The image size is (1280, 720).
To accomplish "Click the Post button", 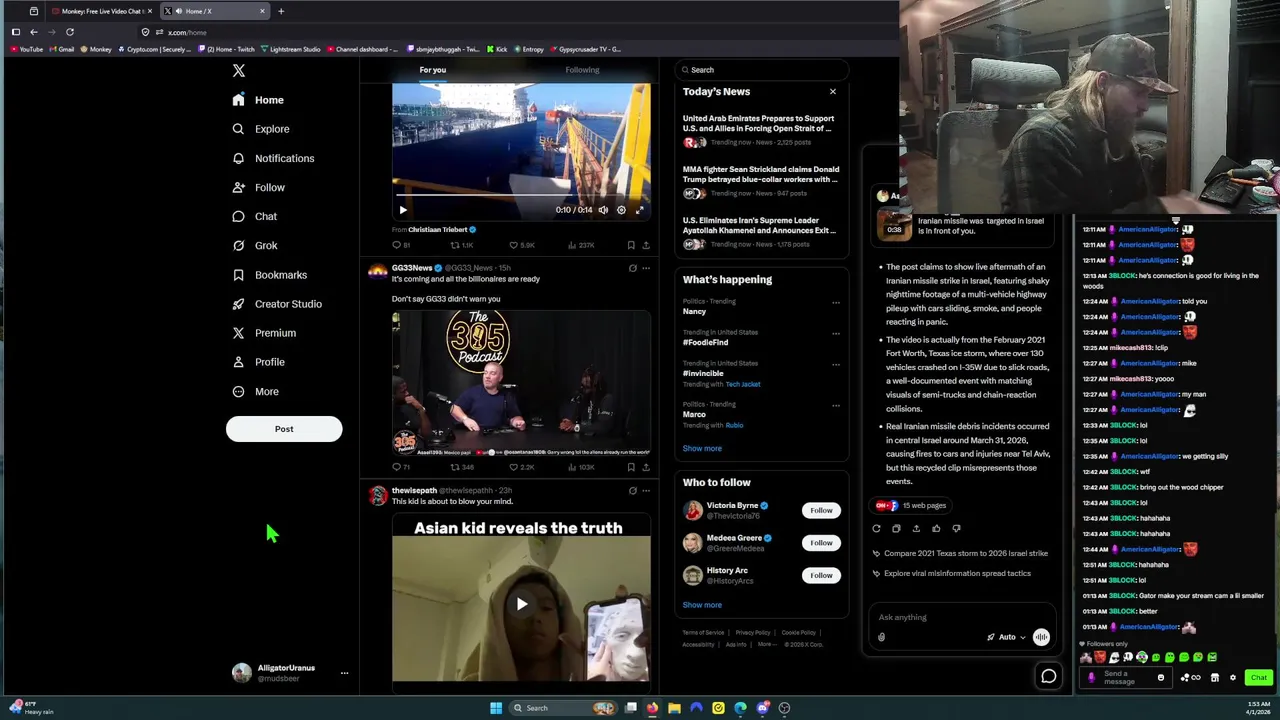I will click(x=284, y=429).
